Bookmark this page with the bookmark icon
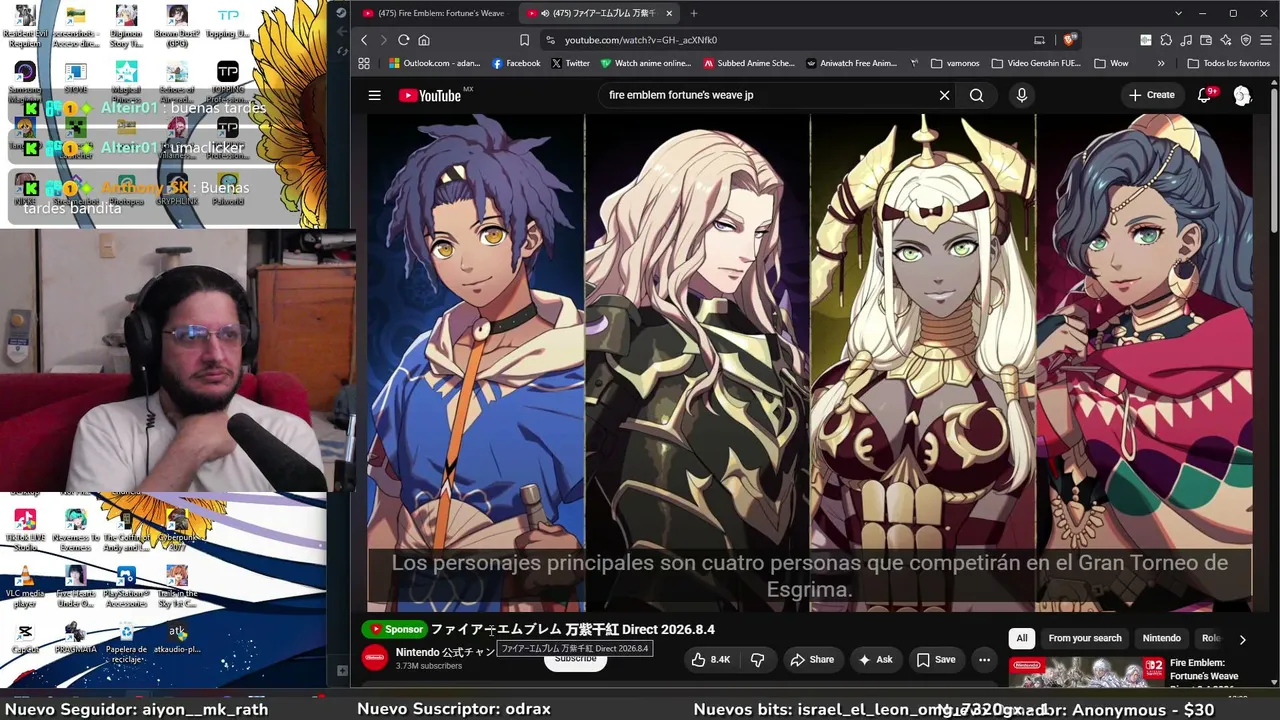 point(524,40)
